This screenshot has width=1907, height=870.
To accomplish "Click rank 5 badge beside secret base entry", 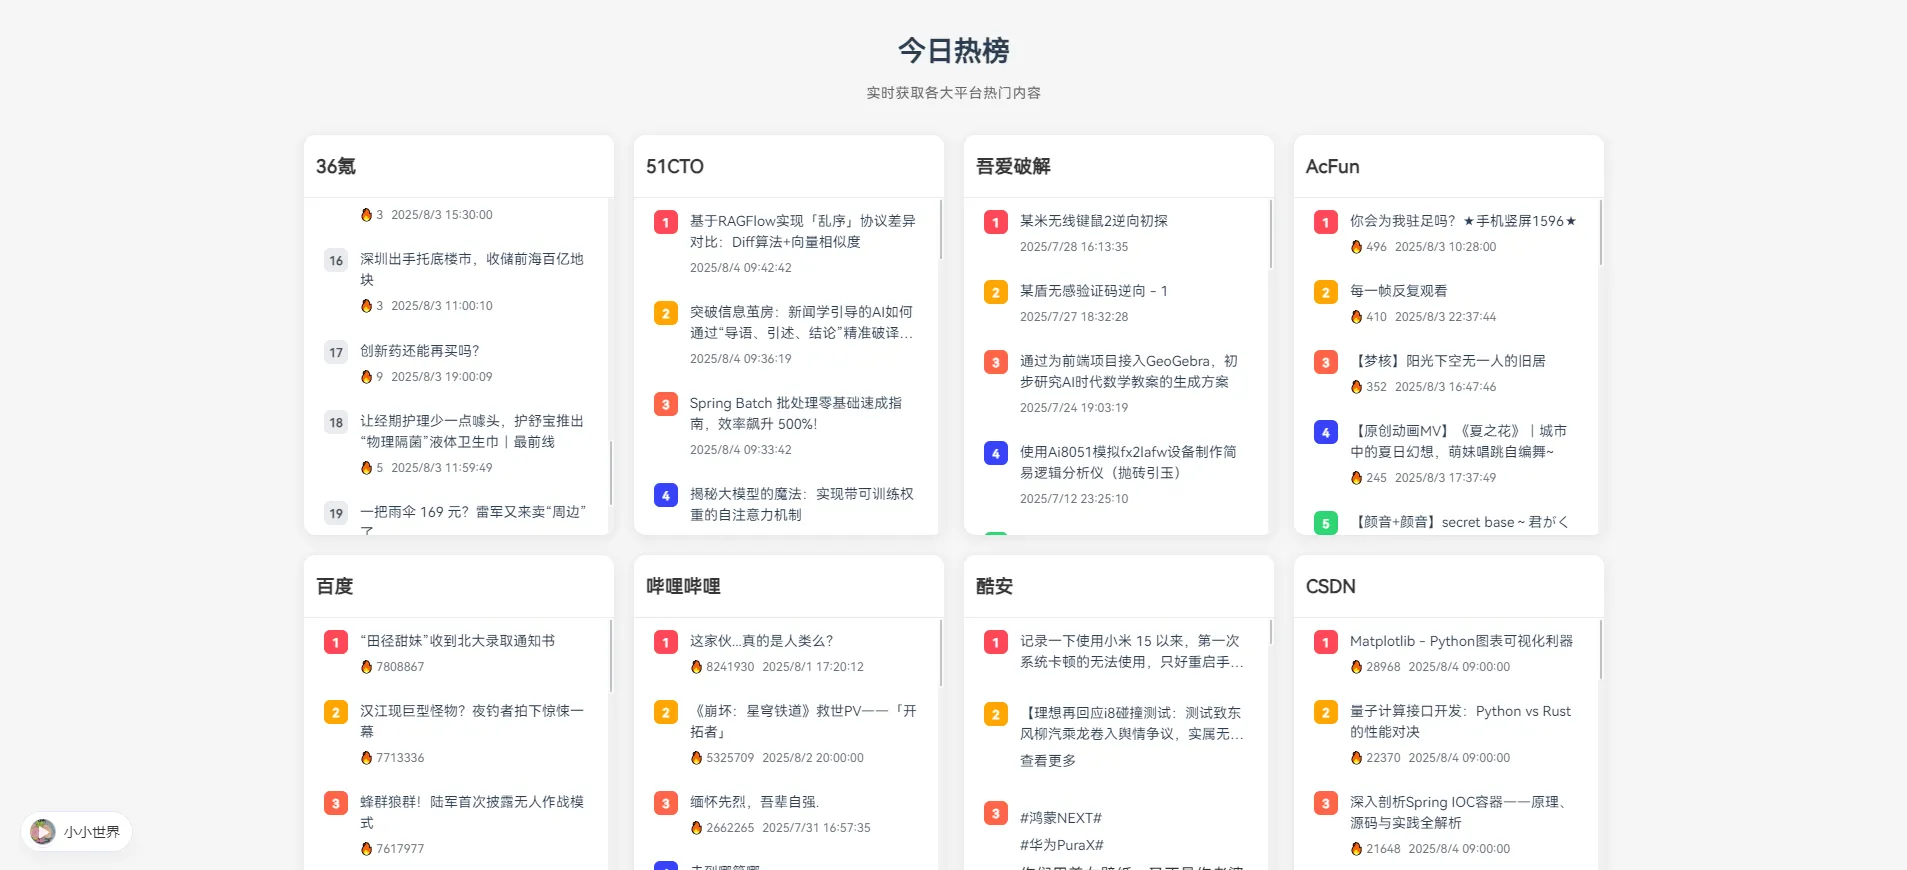I will (1326, 522).
